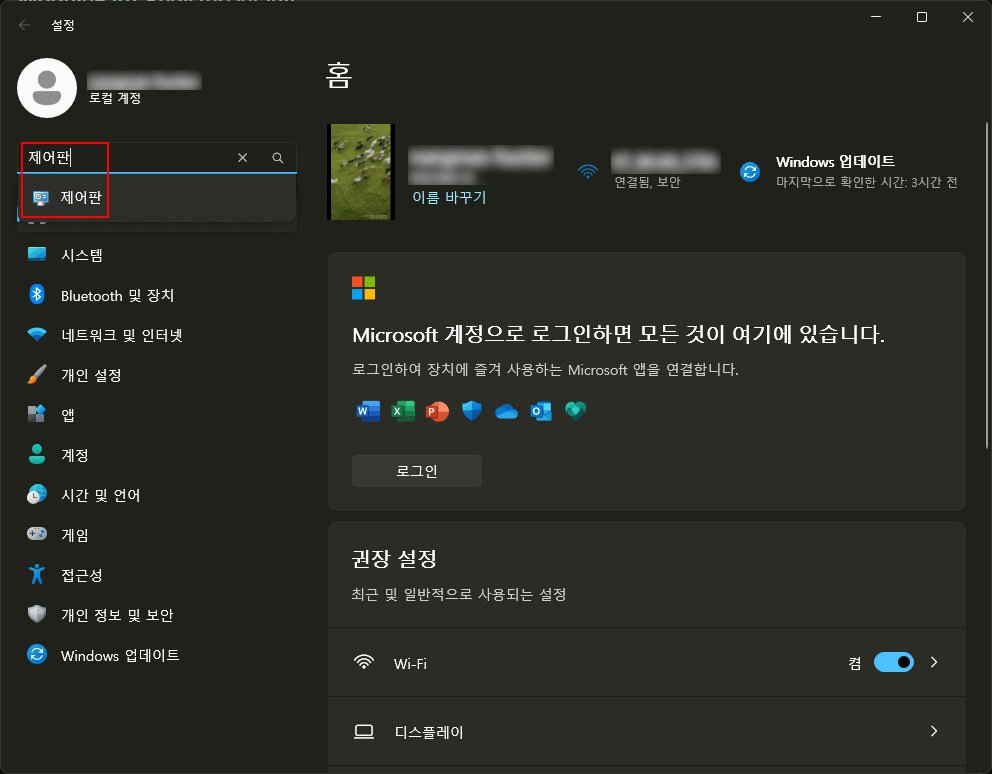Click the OneDrive cloud icon
Screen dimensions: 992x774
[506, 412]
